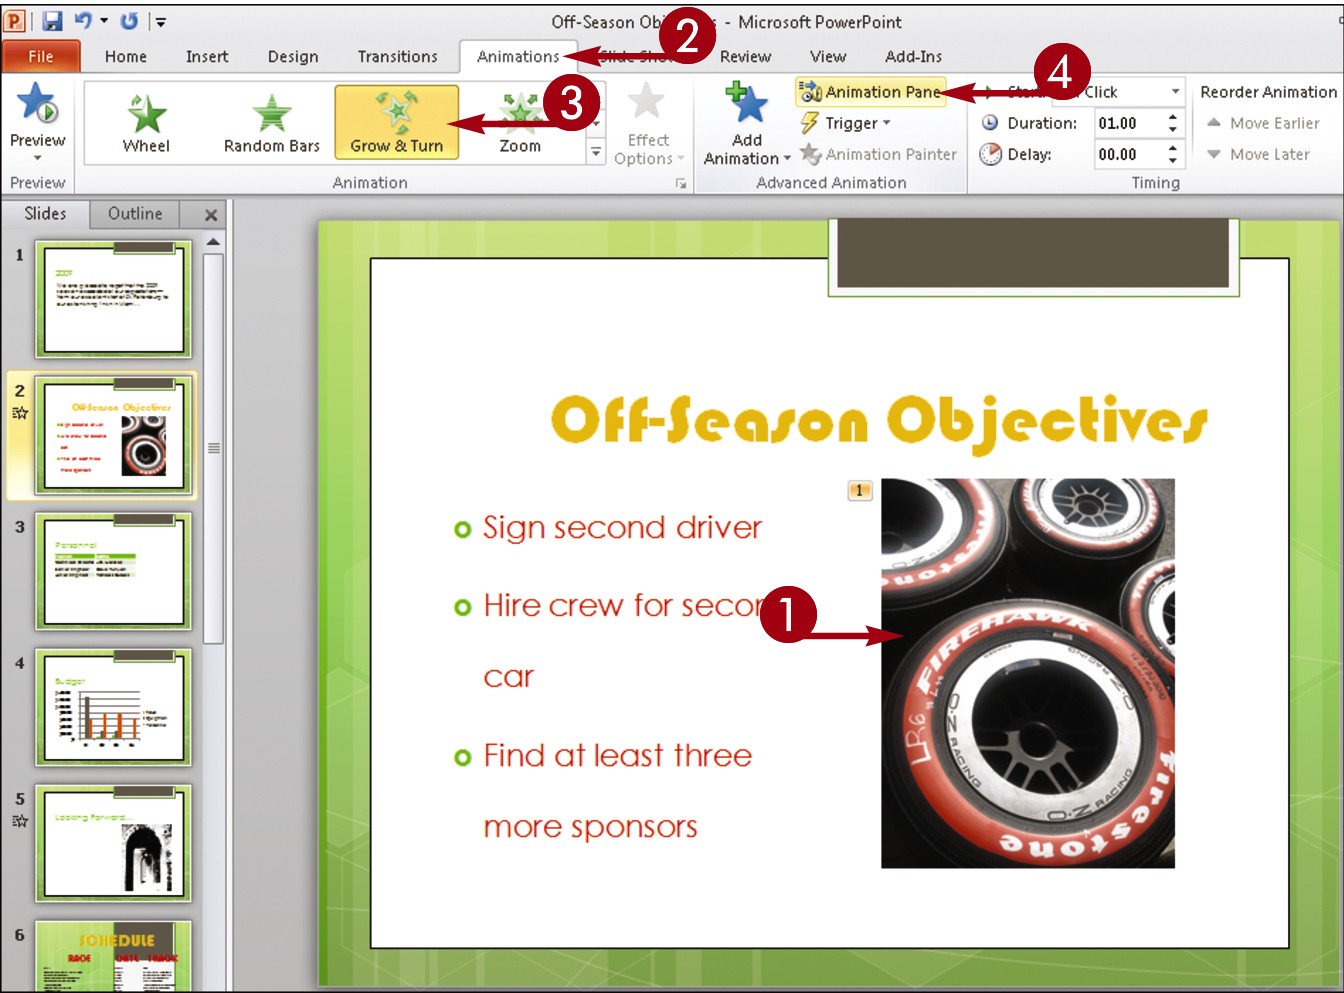The height and width of the screenshot is (993, 1344).
Task: Close the slides pane
Action: [x=211, y=215]
